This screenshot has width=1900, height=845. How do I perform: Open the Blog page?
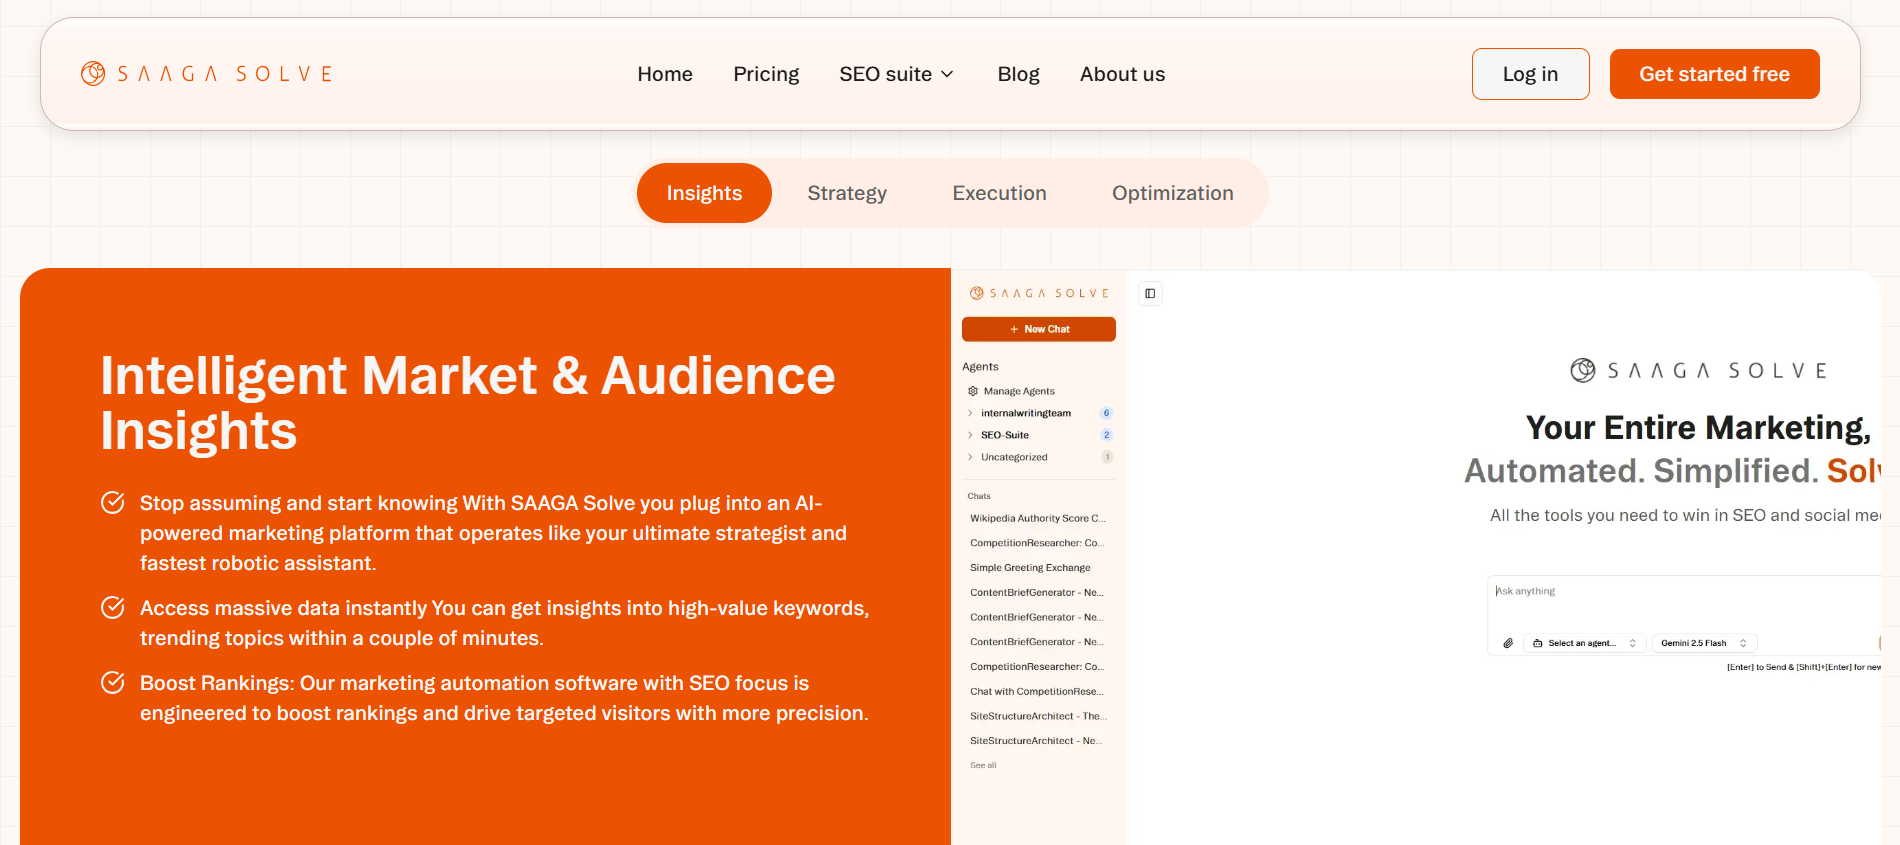[x=1018, y=74]
